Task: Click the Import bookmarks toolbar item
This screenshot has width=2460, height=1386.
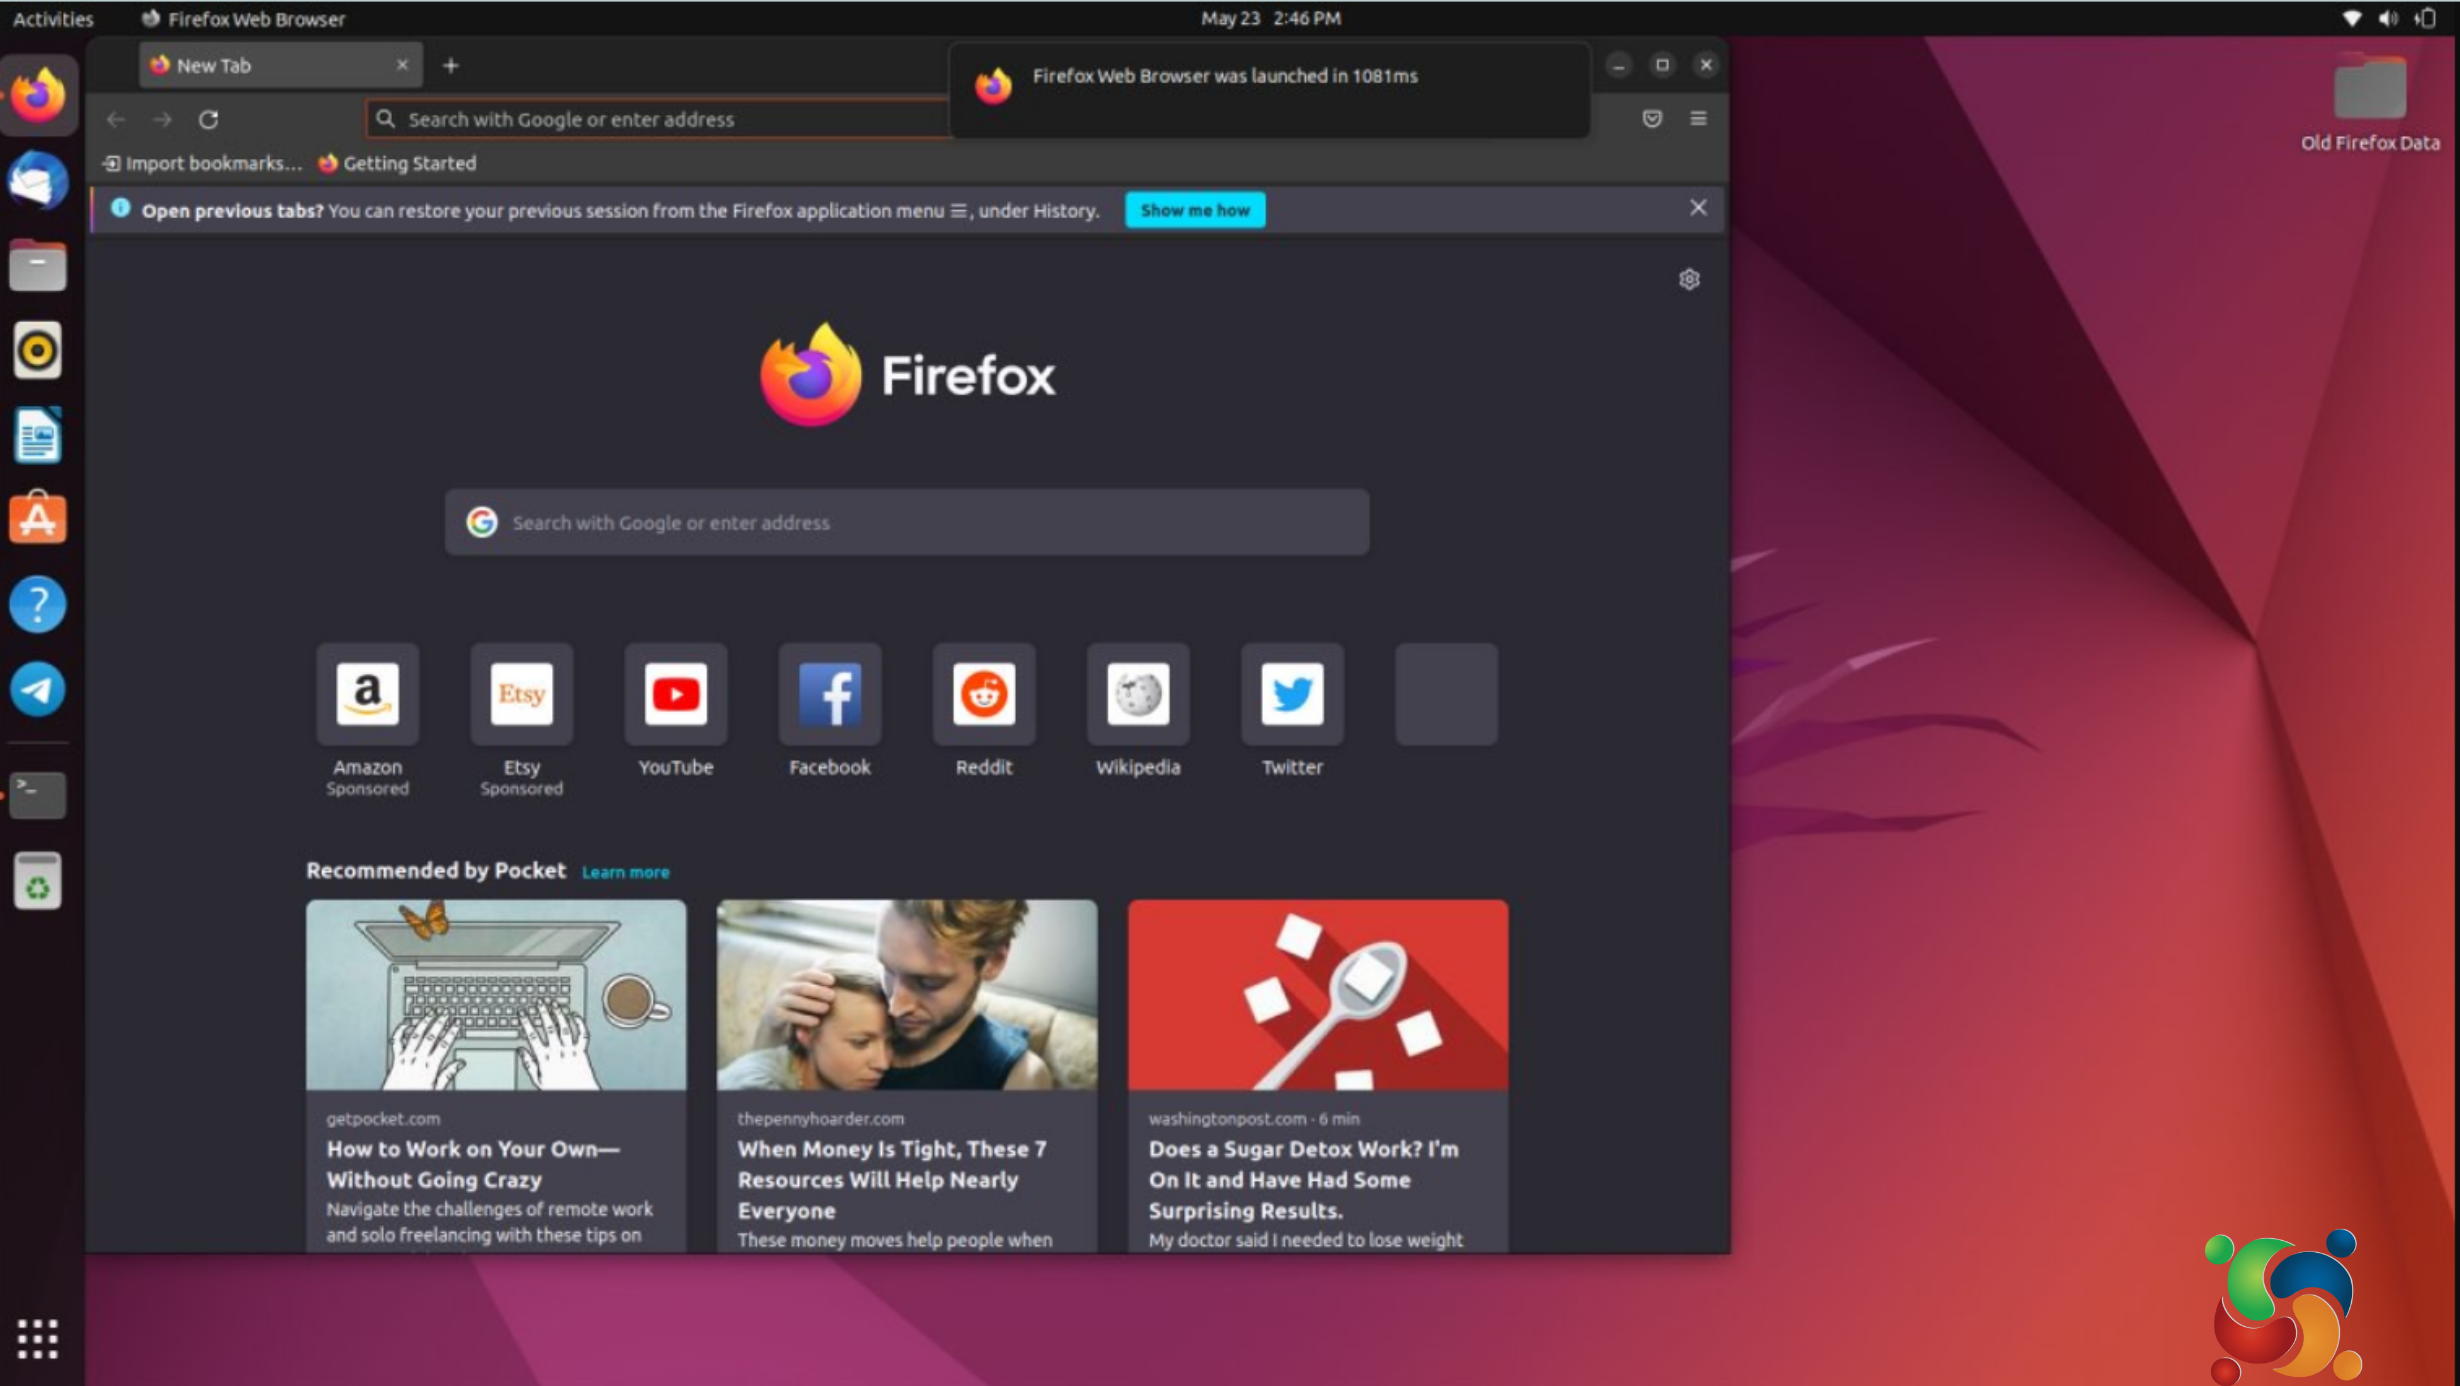Action: click(x=202, y=163)
